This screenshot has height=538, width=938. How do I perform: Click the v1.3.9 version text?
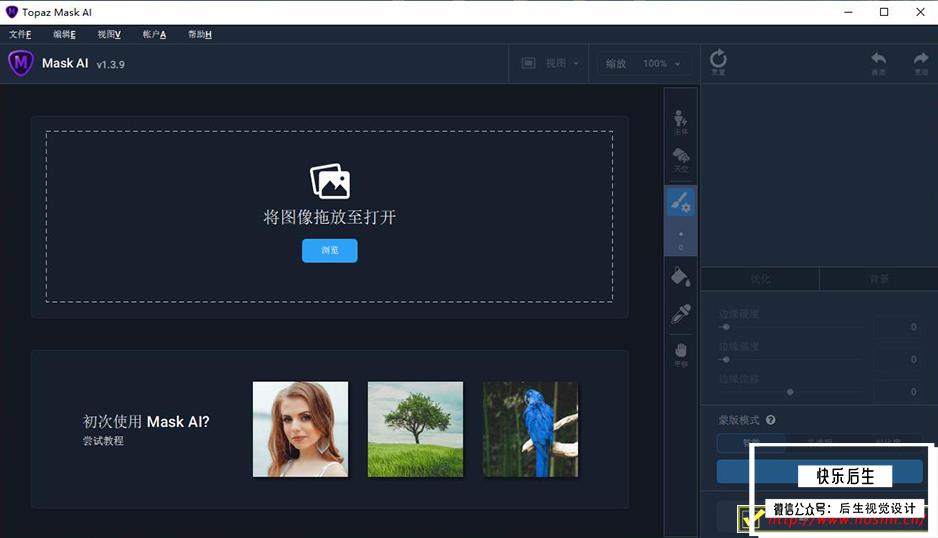coord(111,65)
